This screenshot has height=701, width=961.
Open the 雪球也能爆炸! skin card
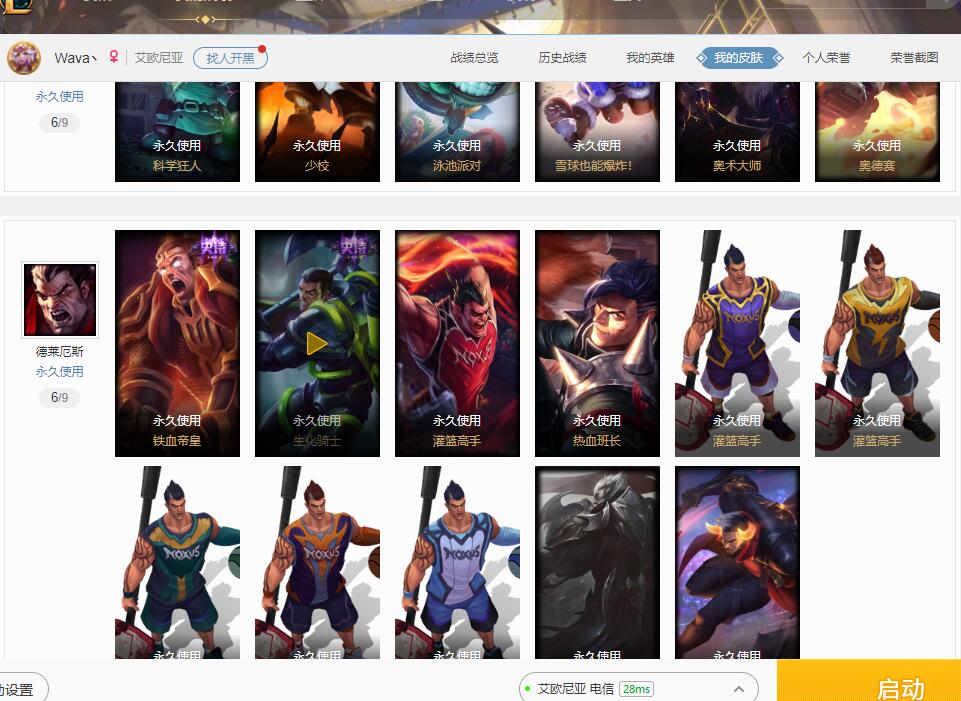pyautogui.click(x=597, y=132)
